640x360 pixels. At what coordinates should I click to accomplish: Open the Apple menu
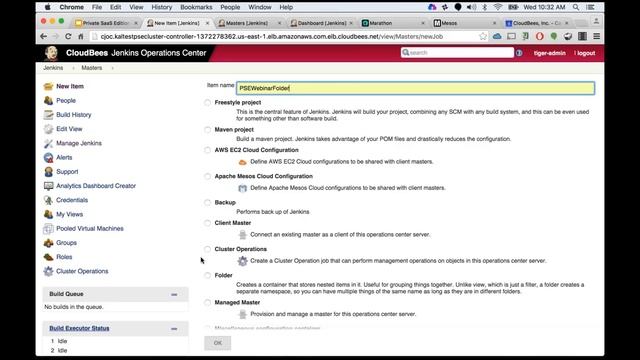coord(47,7)
